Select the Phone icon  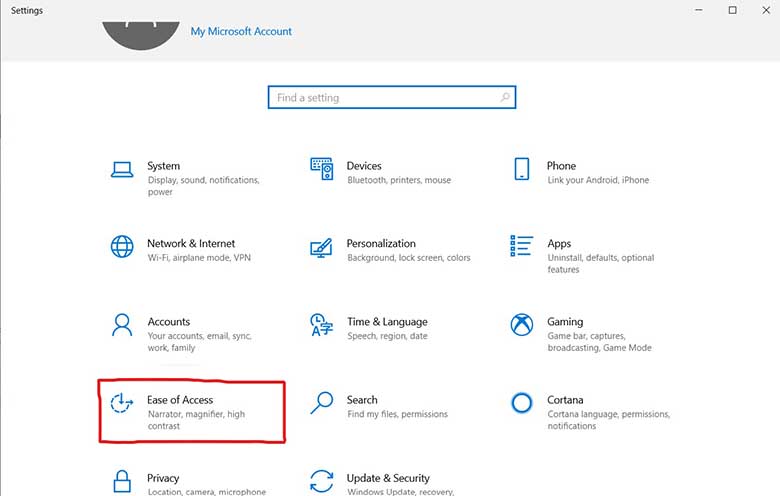click(522, 169)
